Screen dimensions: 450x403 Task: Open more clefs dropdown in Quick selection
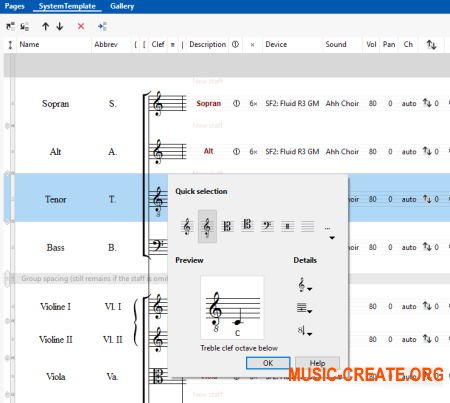coord(330,233)
